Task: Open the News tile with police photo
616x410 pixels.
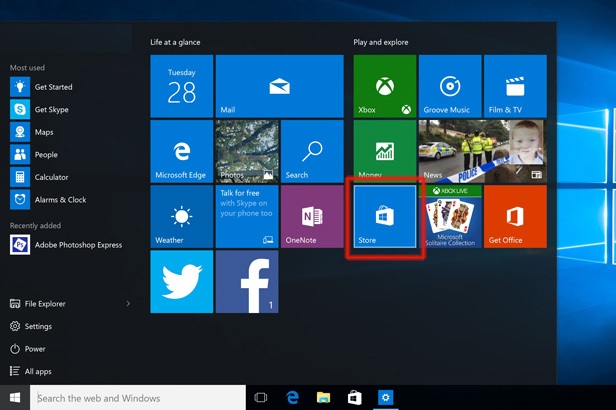Action: pos(482,151)
